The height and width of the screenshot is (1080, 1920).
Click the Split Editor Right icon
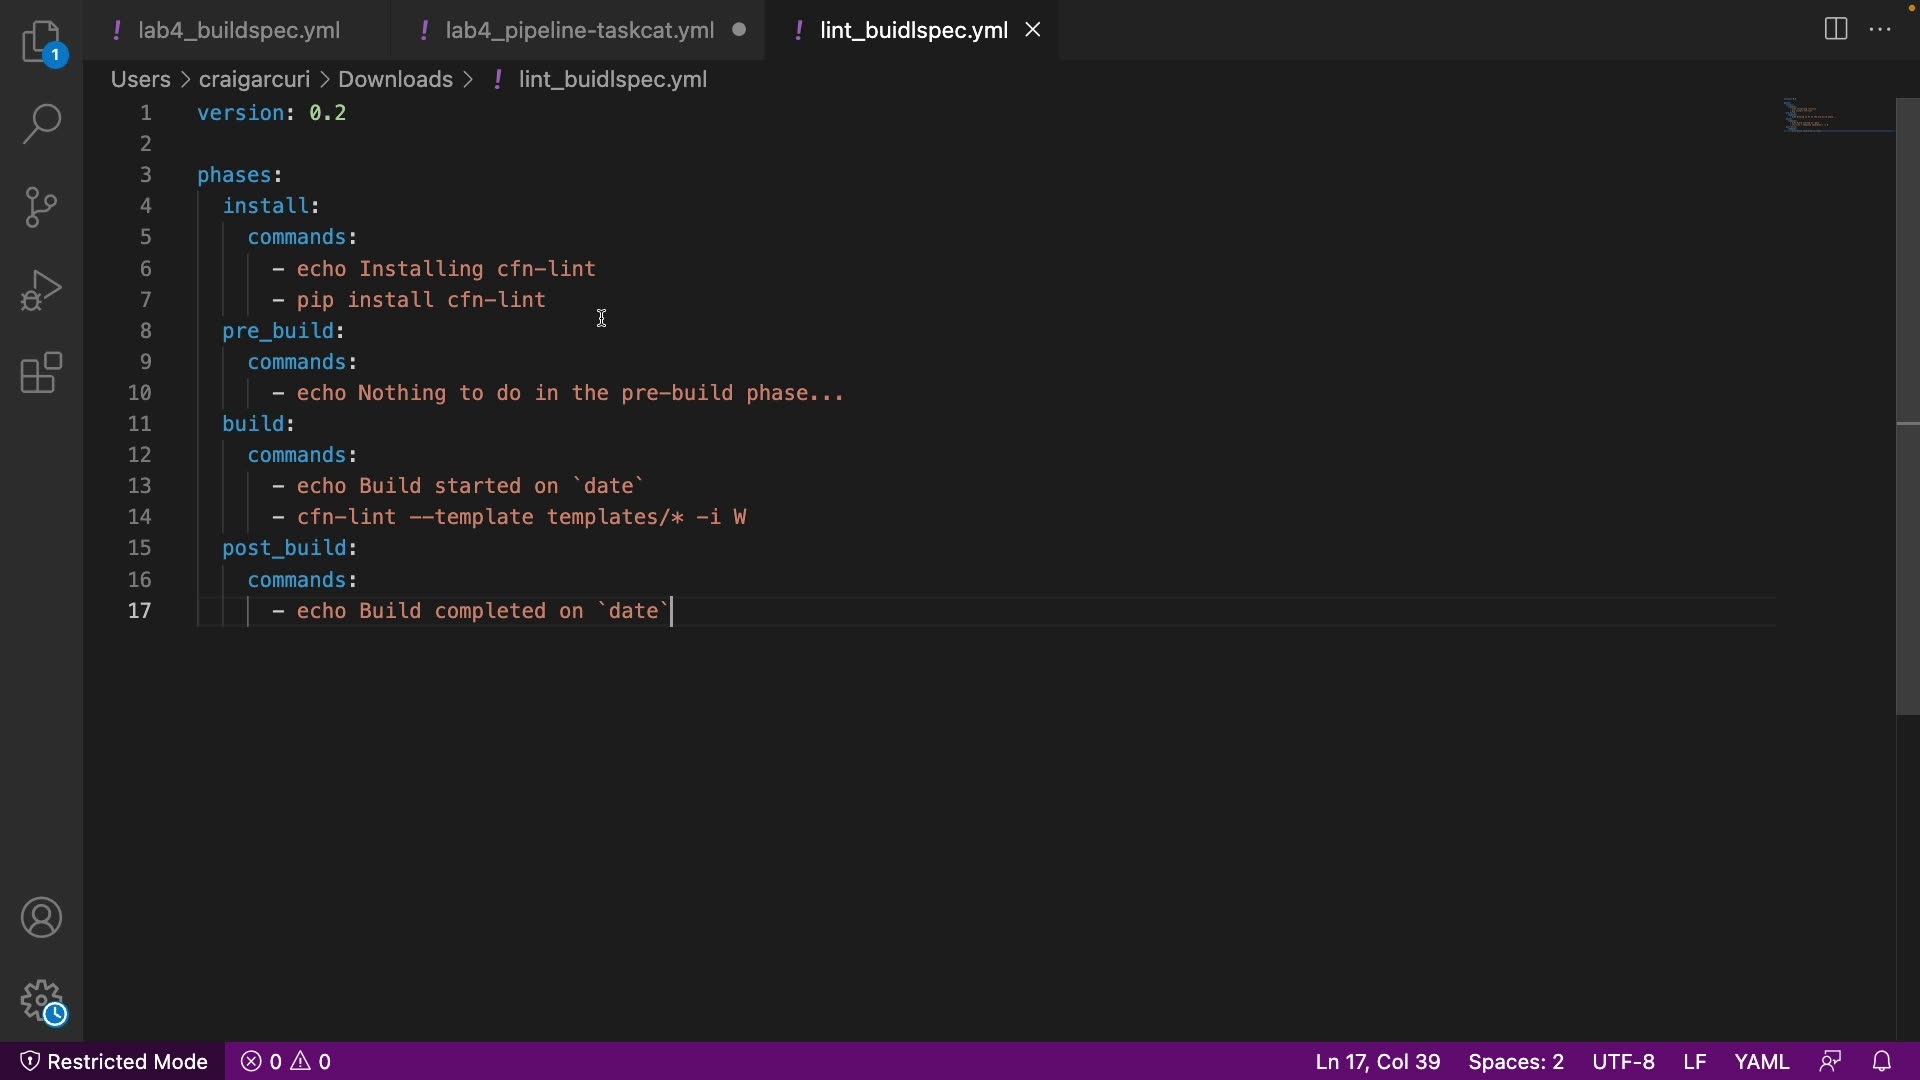pyautogui.click(x=1836, y=30)
